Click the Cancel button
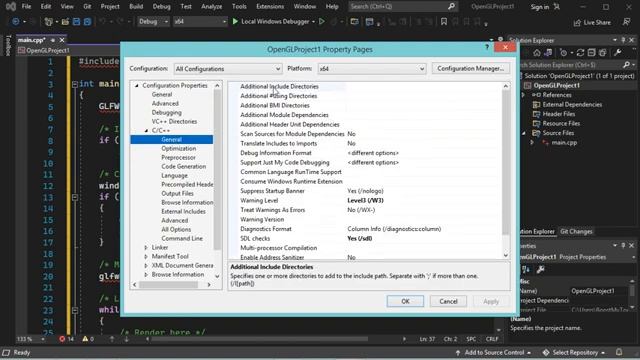This screenshot has height=360, width=640. 448,301
